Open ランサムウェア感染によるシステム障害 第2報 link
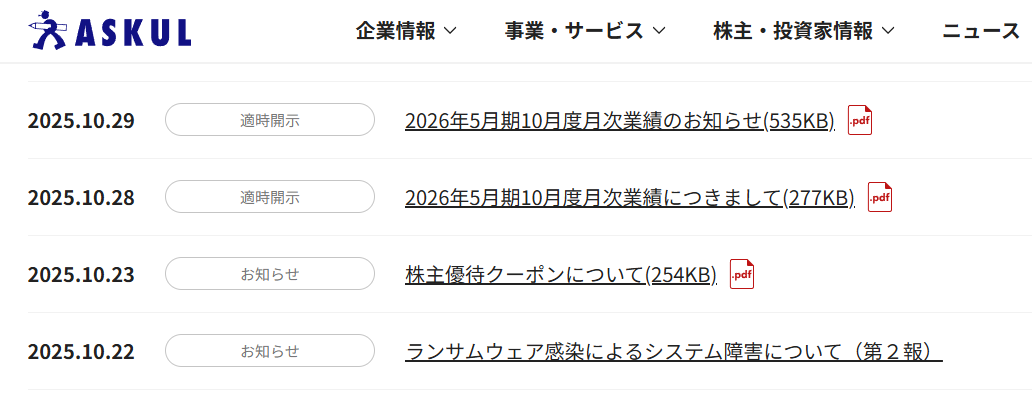 (x=673, y=352)
